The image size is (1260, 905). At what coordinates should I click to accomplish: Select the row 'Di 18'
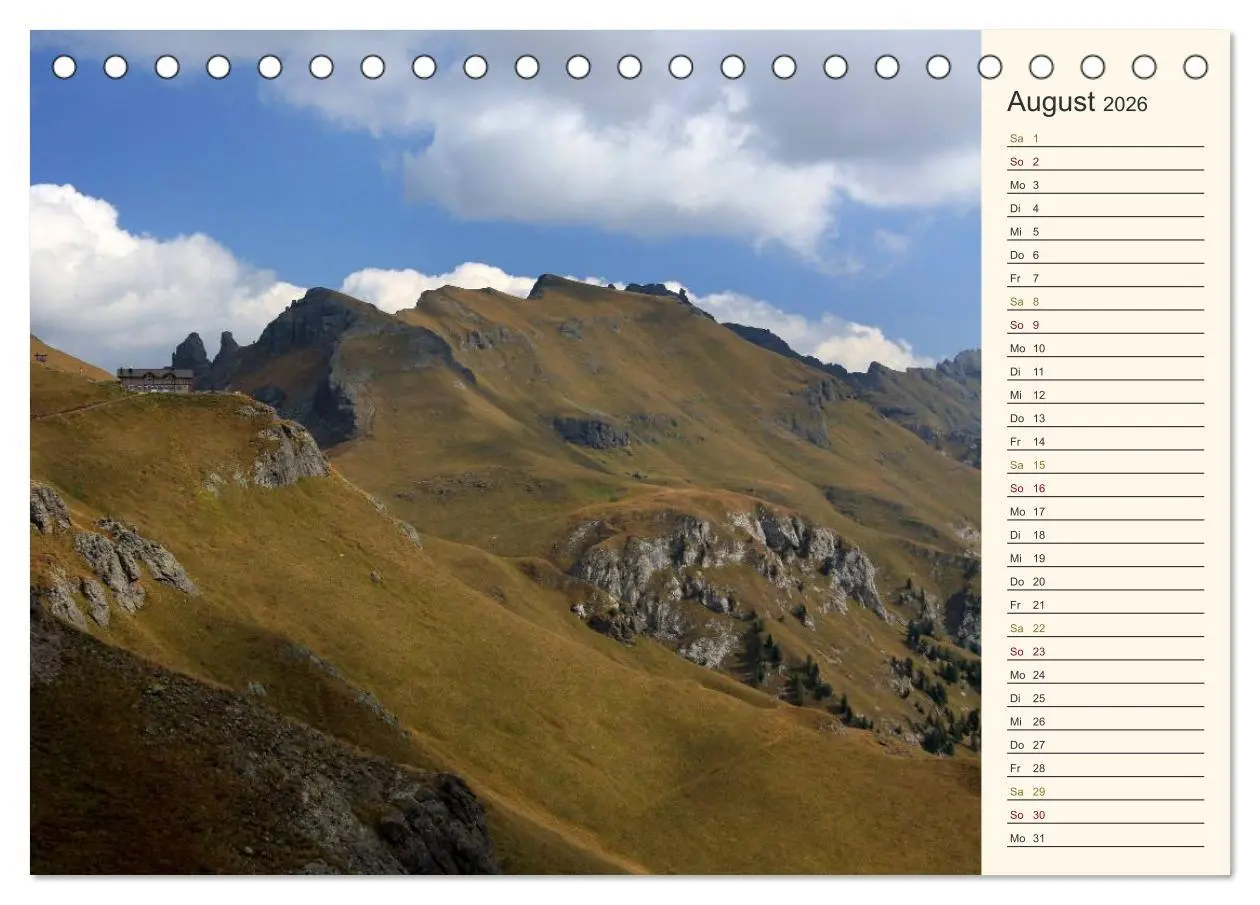coord(1105,535)
